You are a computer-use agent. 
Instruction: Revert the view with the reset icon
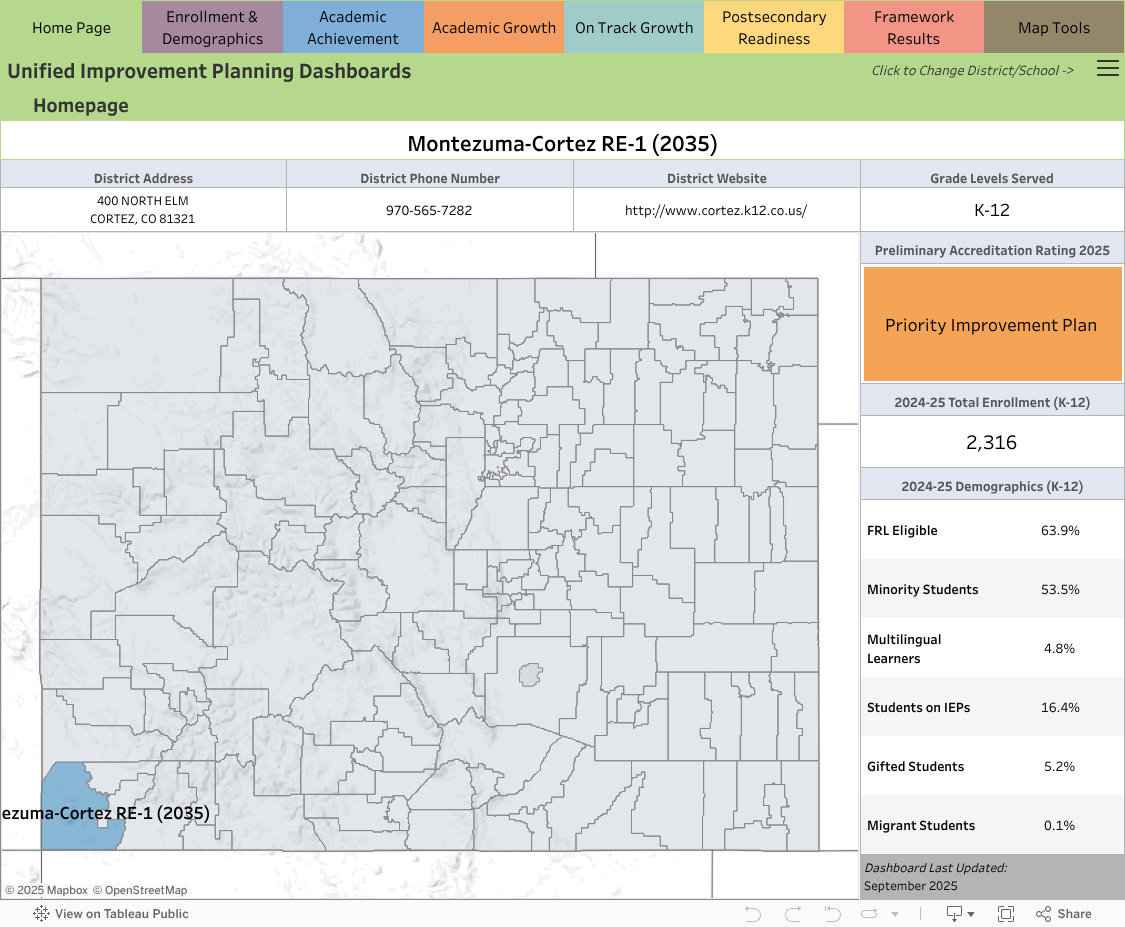tap(832, 913)
